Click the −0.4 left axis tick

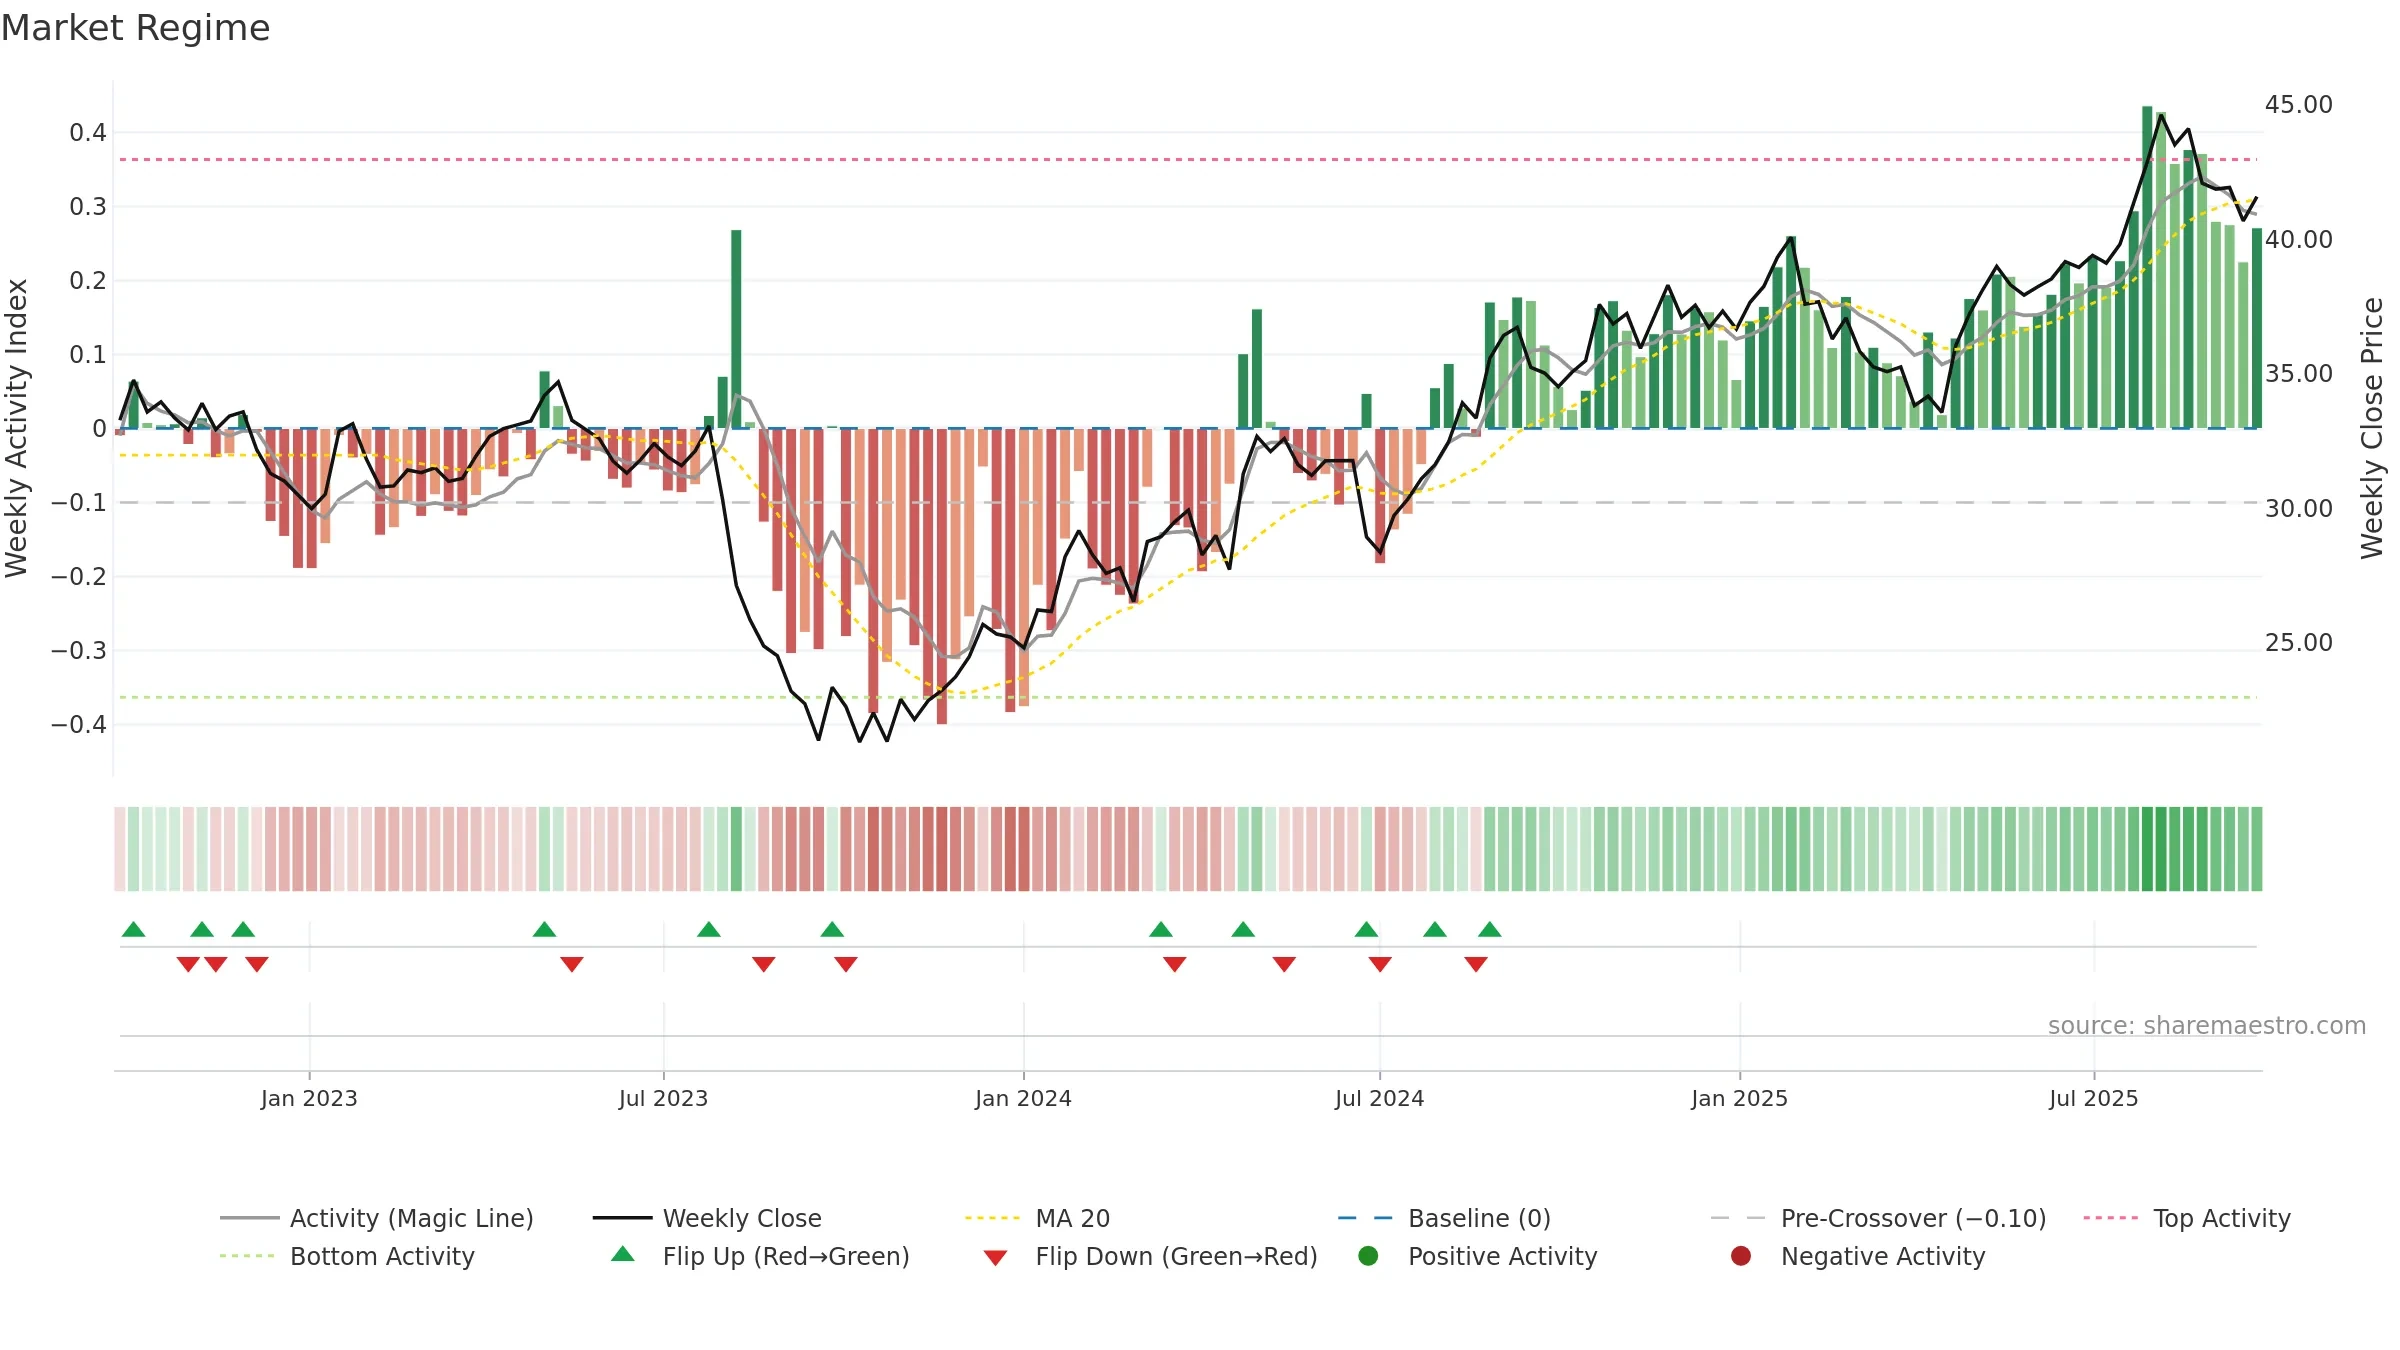click(x=79, y=724)
